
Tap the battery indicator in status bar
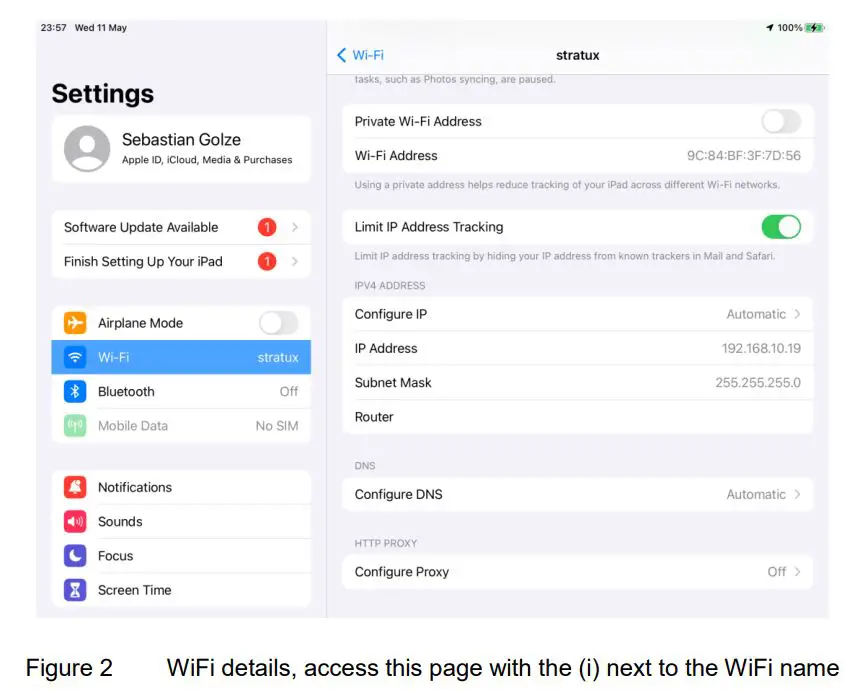point(815,28)
